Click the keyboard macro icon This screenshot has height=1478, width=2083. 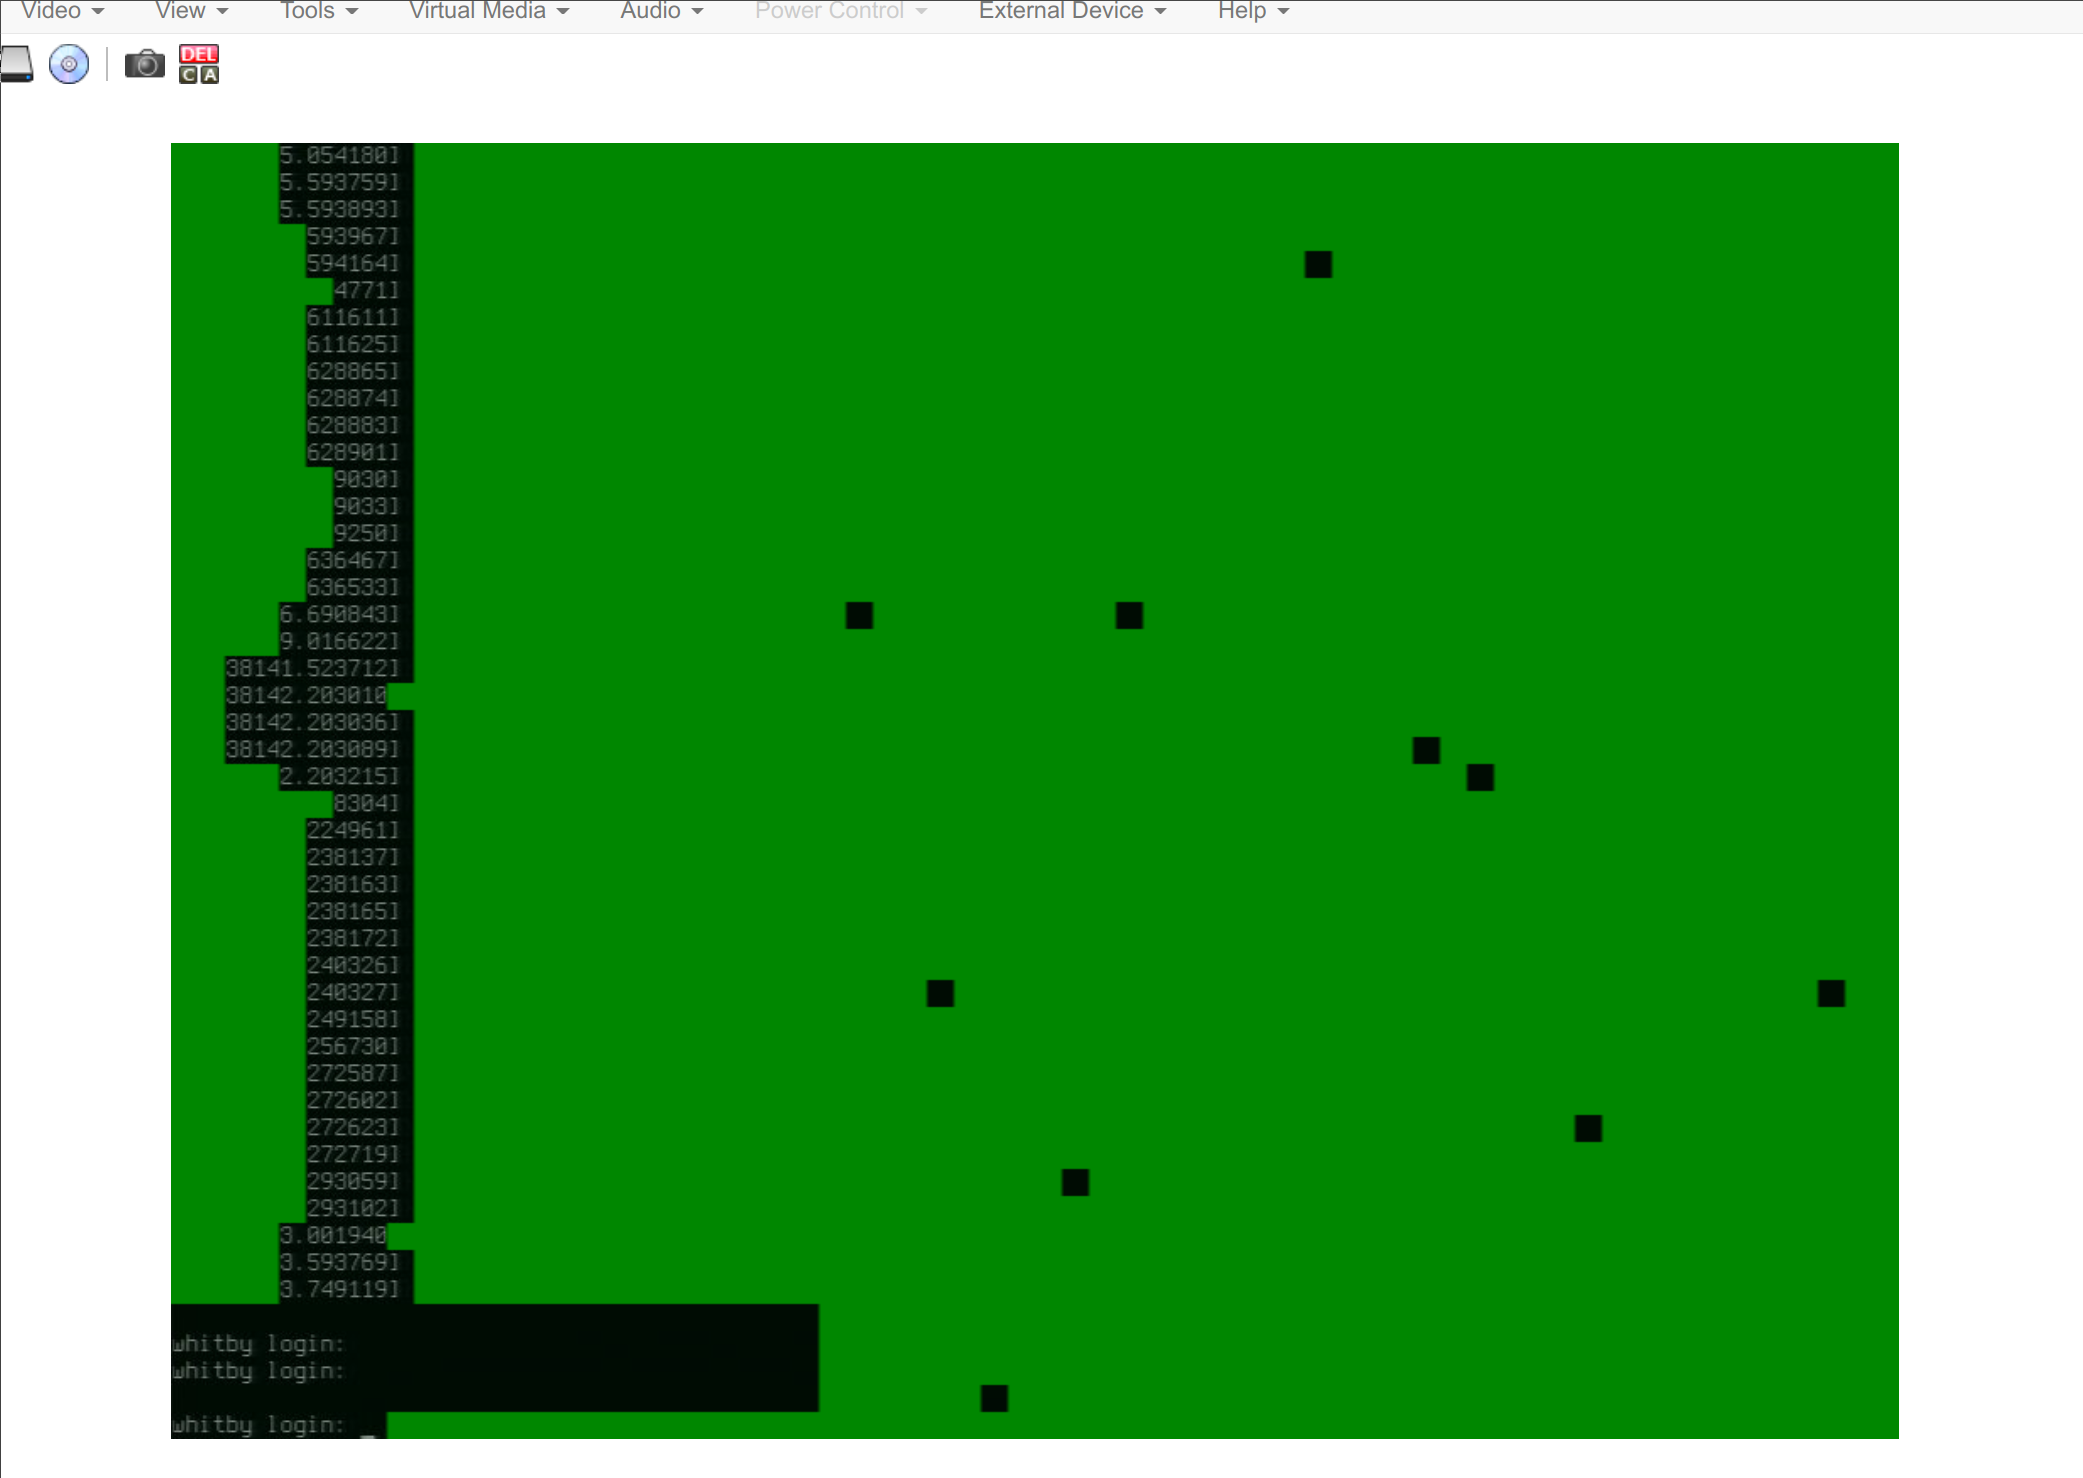[200, 59]
